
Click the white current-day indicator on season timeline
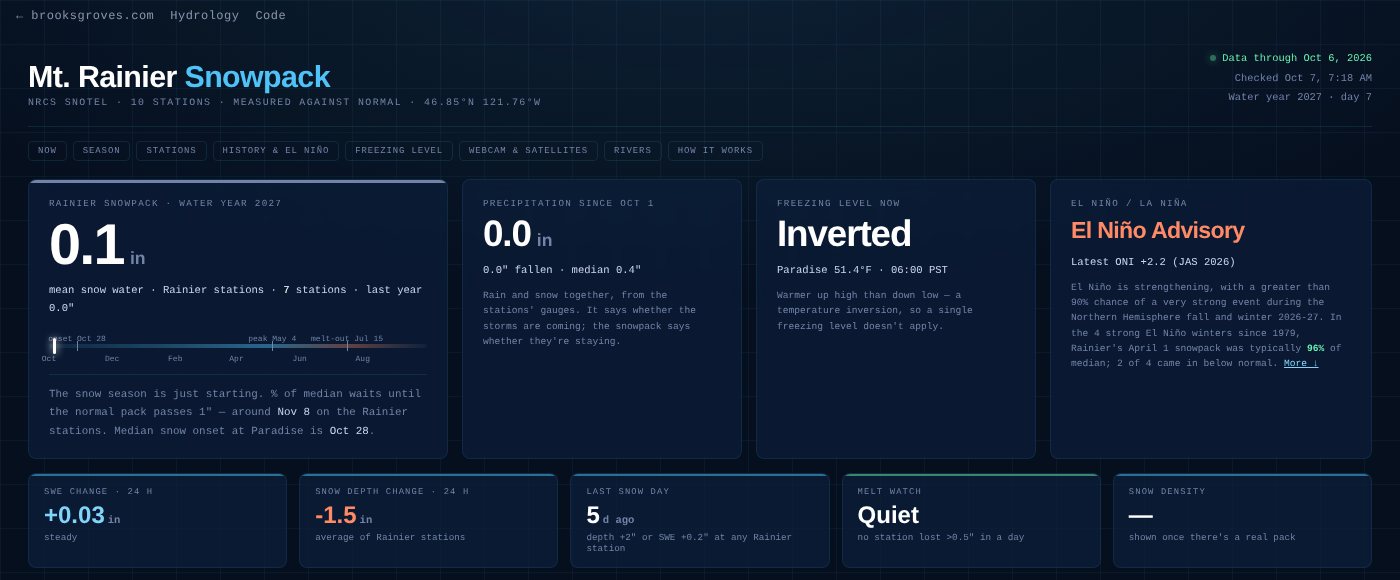click(x=54, y=345)
